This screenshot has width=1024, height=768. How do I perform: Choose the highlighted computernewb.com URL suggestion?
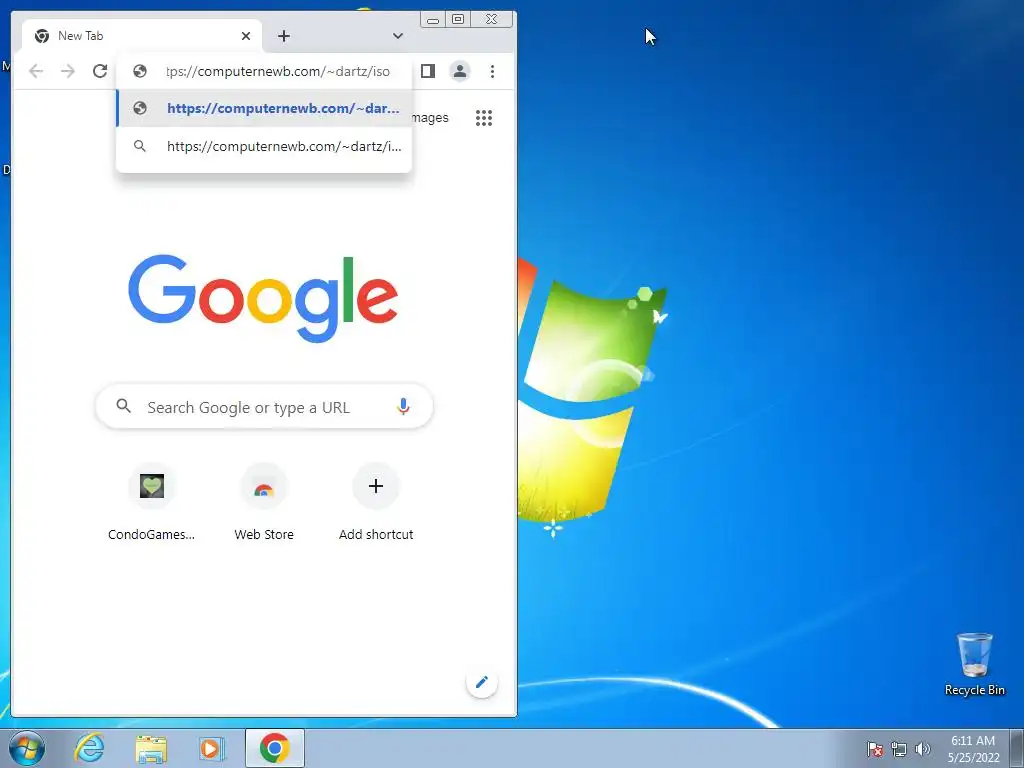264,108
